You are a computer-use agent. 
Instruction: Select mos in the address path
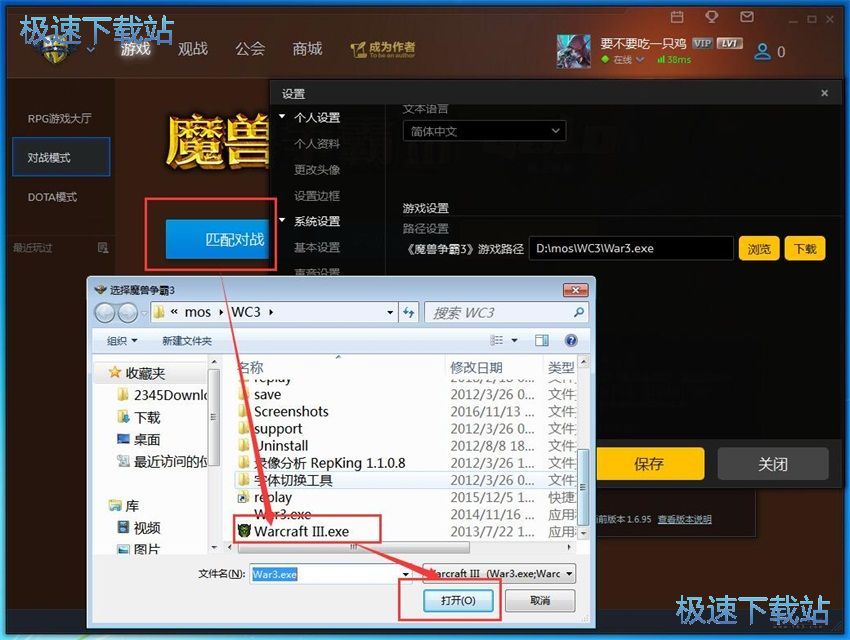[x=197, y=312]
